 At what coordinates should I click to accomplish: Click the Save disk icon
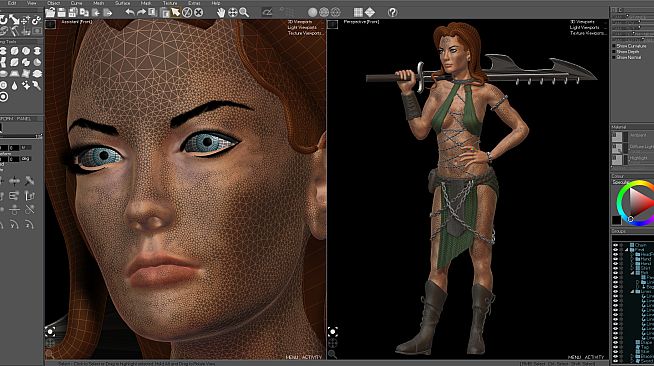[62, 13]
